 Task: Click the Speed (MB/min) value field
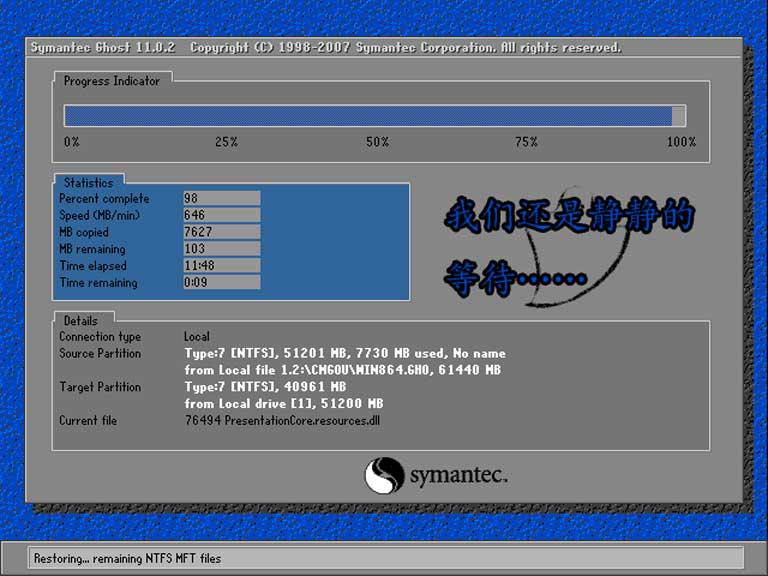point(221,216)
